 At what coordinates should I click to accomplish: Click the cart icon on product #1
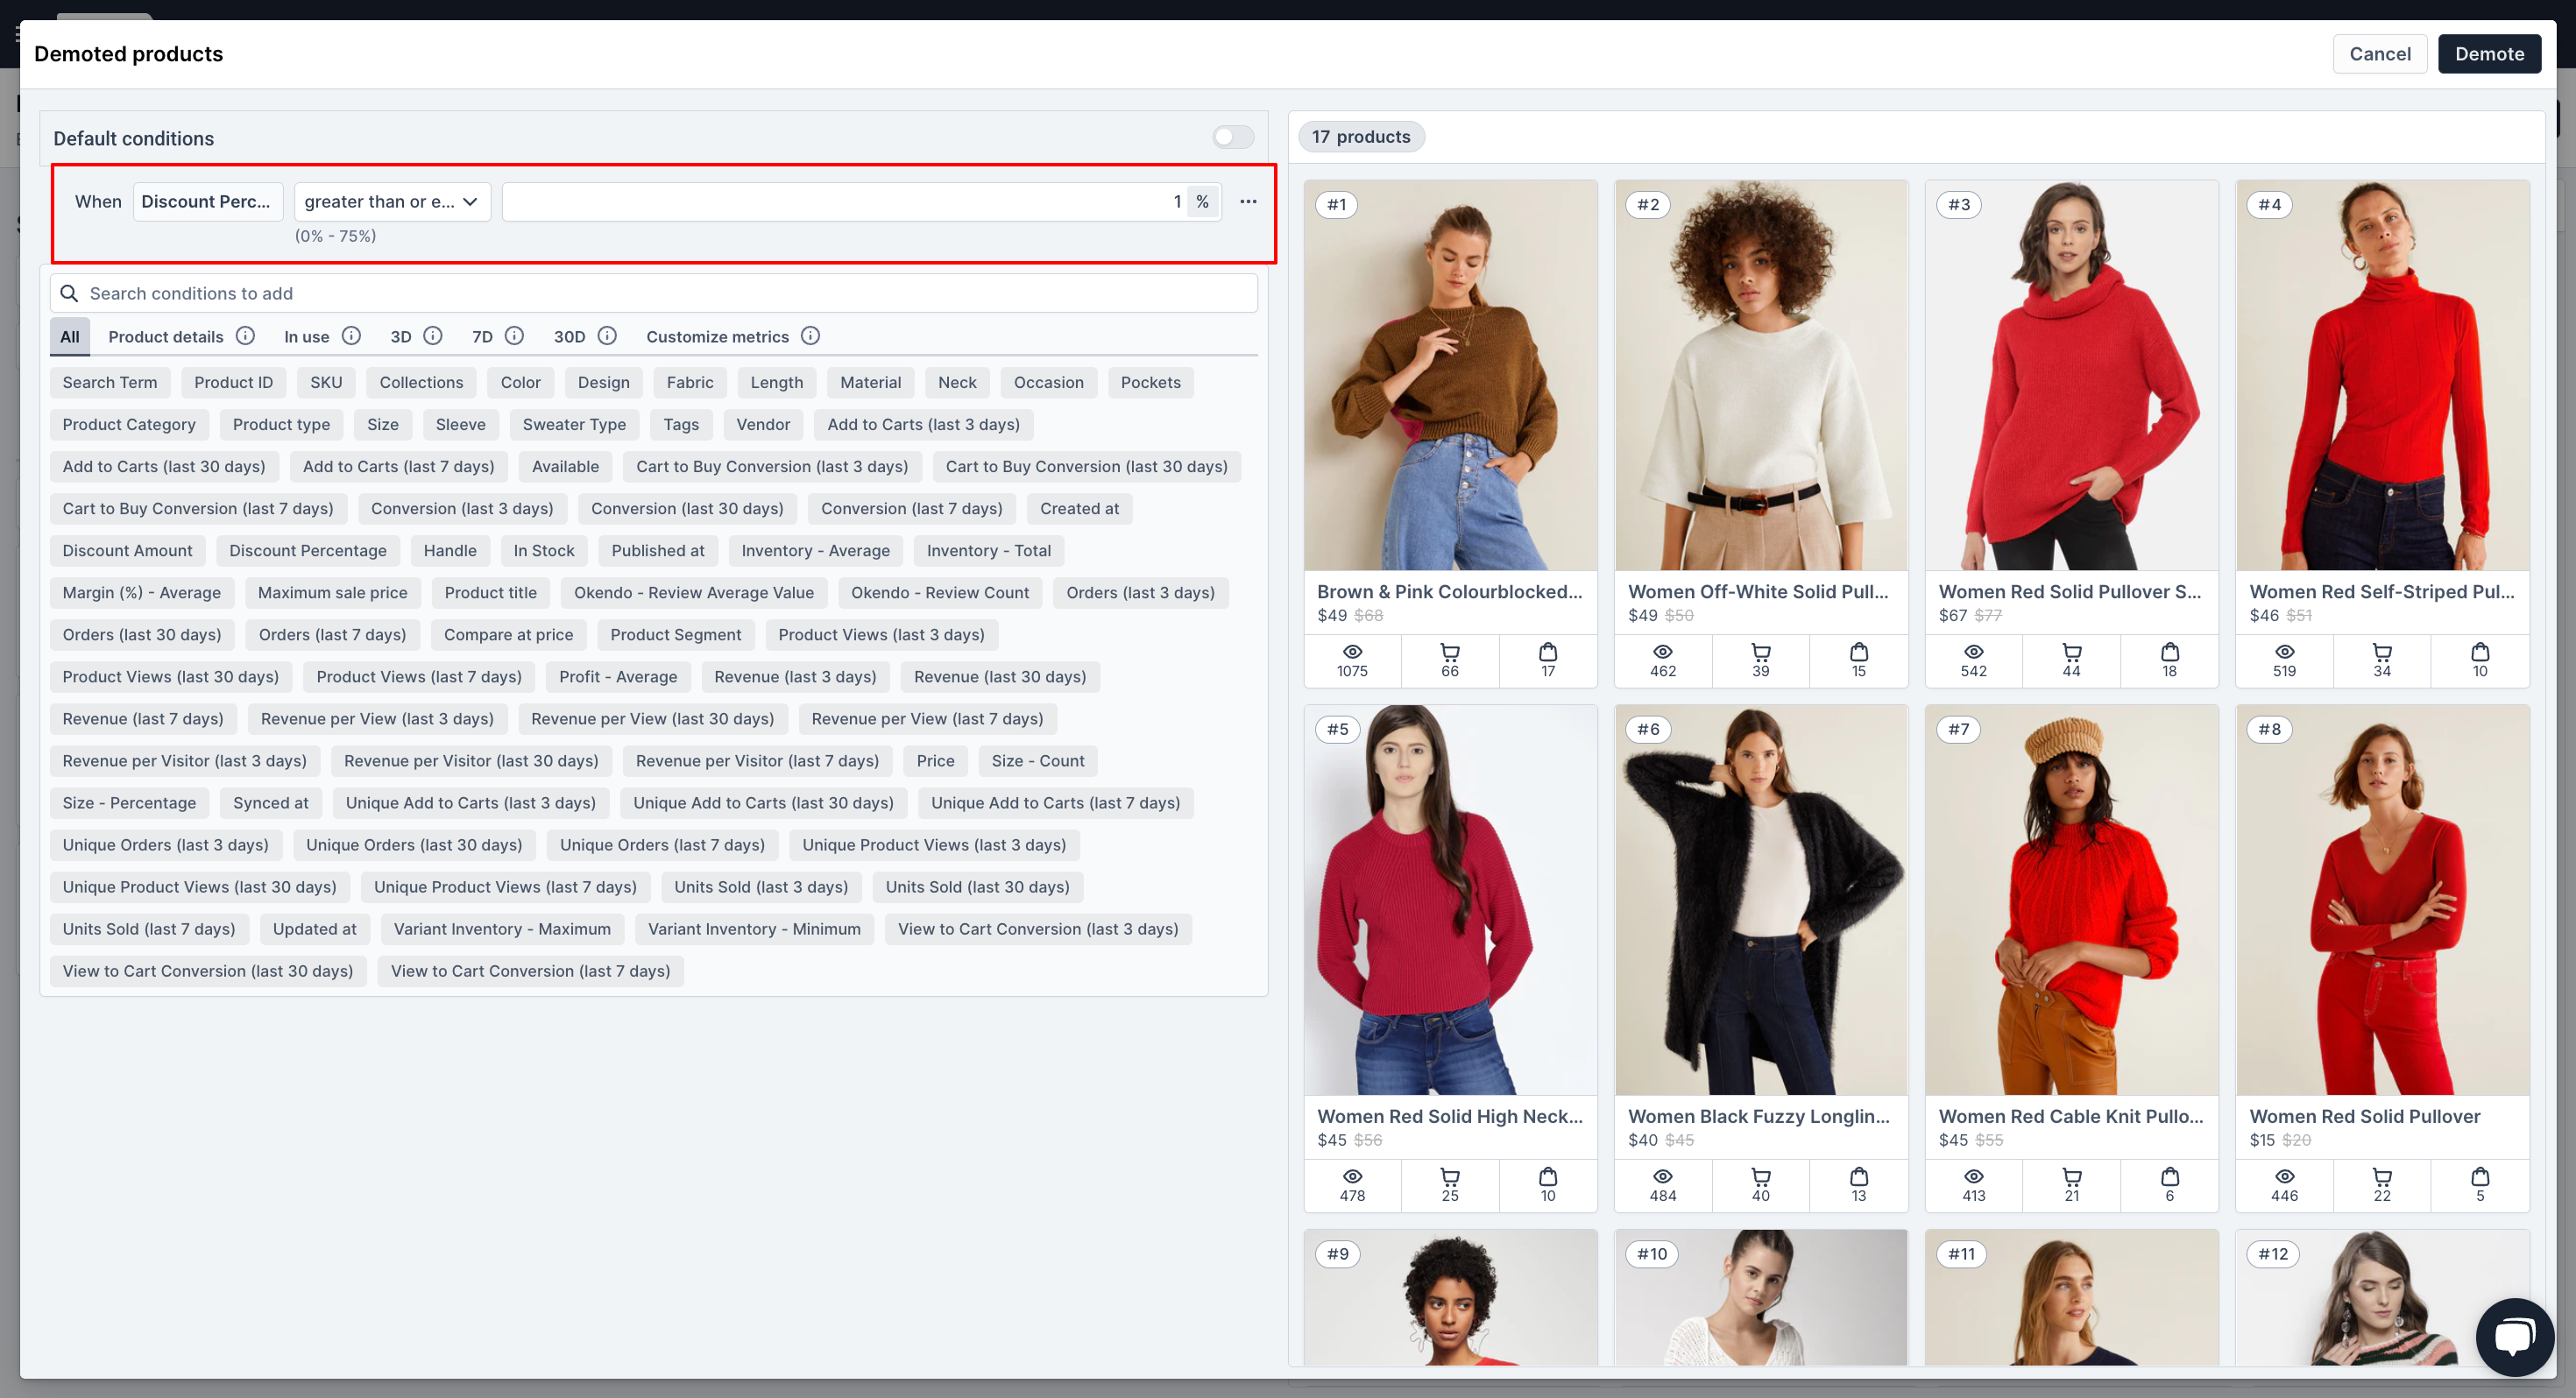point(1449,652)
